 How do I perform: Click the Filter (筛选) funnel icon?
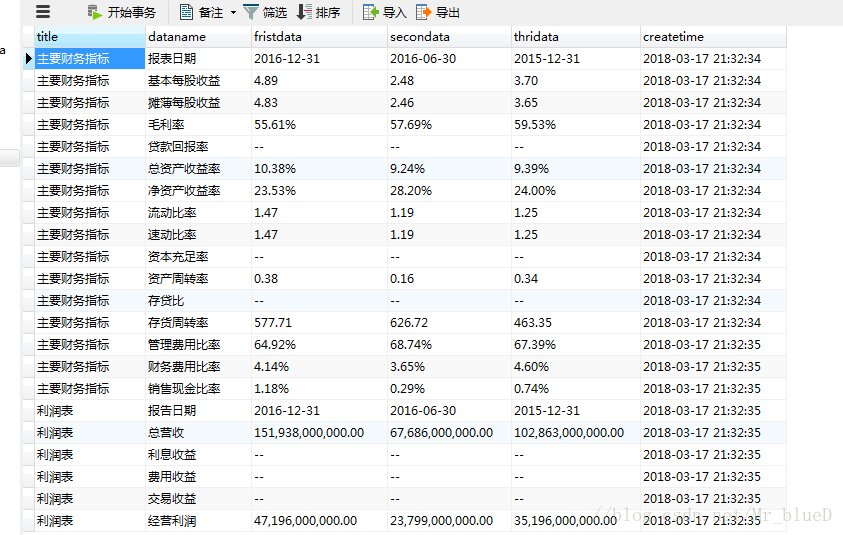pos(251,12)
